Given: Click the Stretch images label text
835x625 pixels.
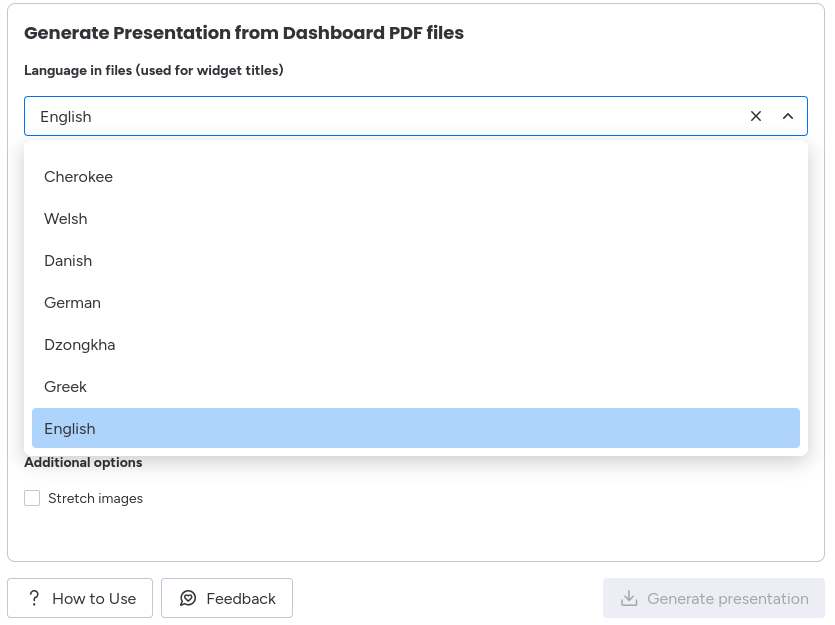Looking at the screenshot, I should point(95,498).
